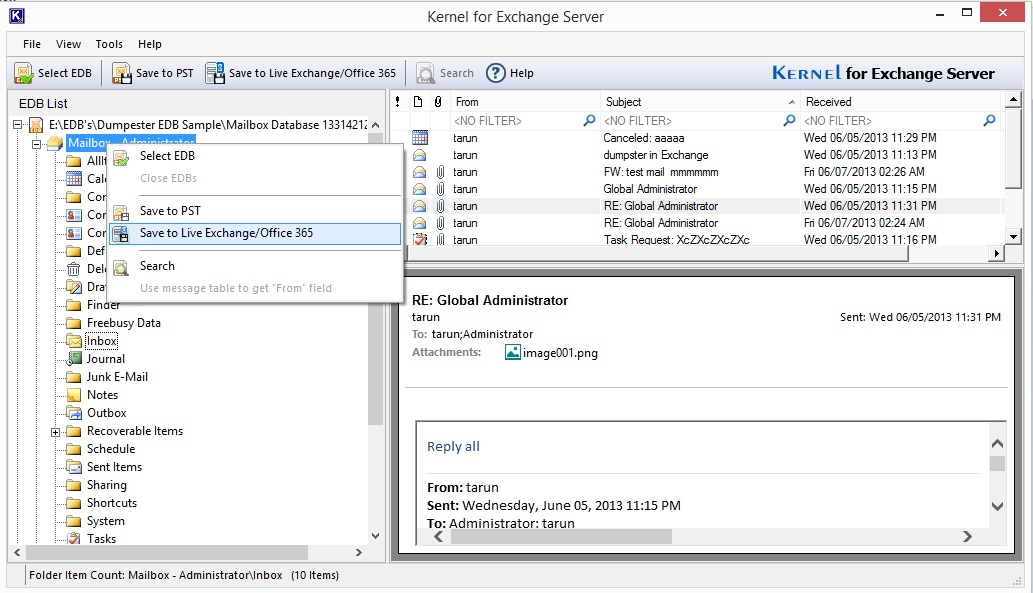Viewport: 1033px width, 593px height.
Task: Click the Subject filter magnifier icon
Action: (x=789, y=121)
